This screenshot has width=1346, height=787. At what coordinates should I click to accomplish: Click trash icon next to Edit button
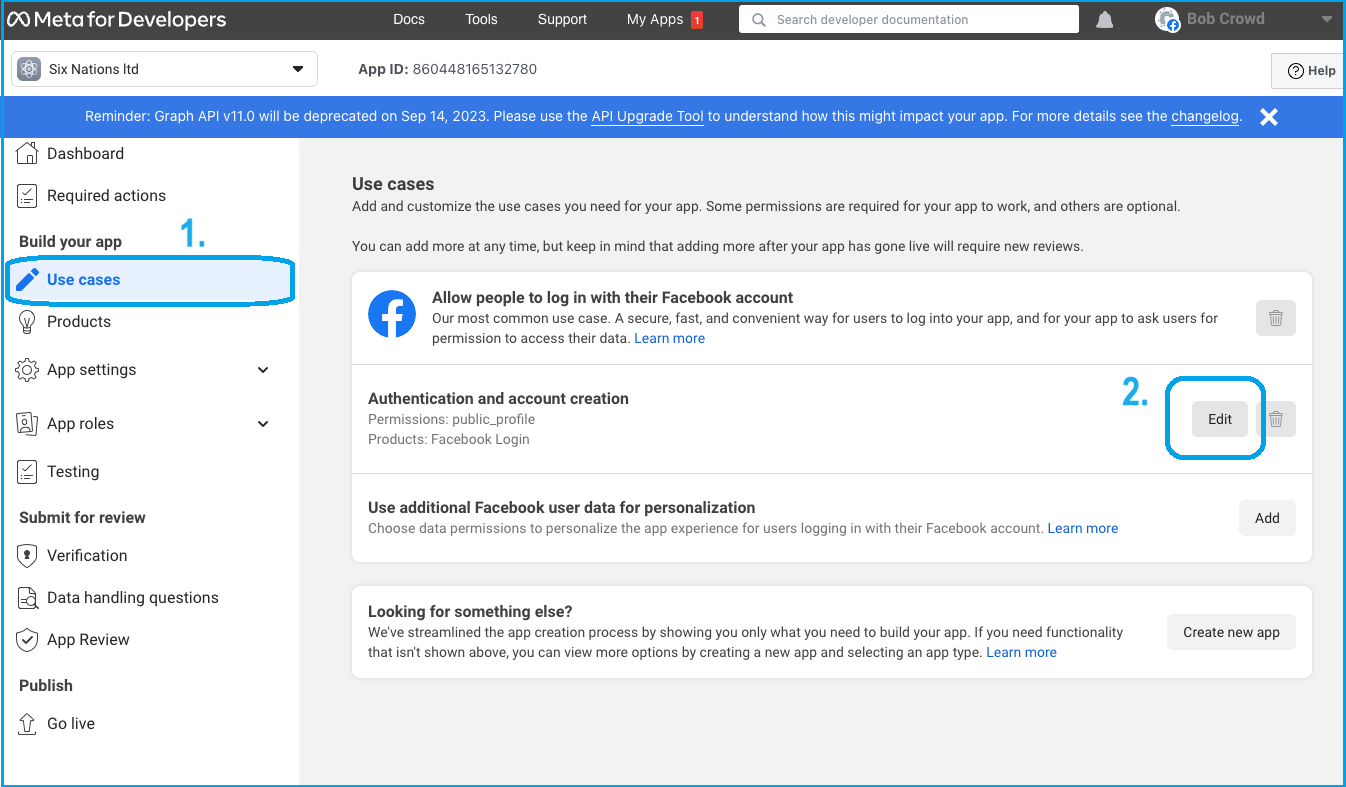(1276, 419)
